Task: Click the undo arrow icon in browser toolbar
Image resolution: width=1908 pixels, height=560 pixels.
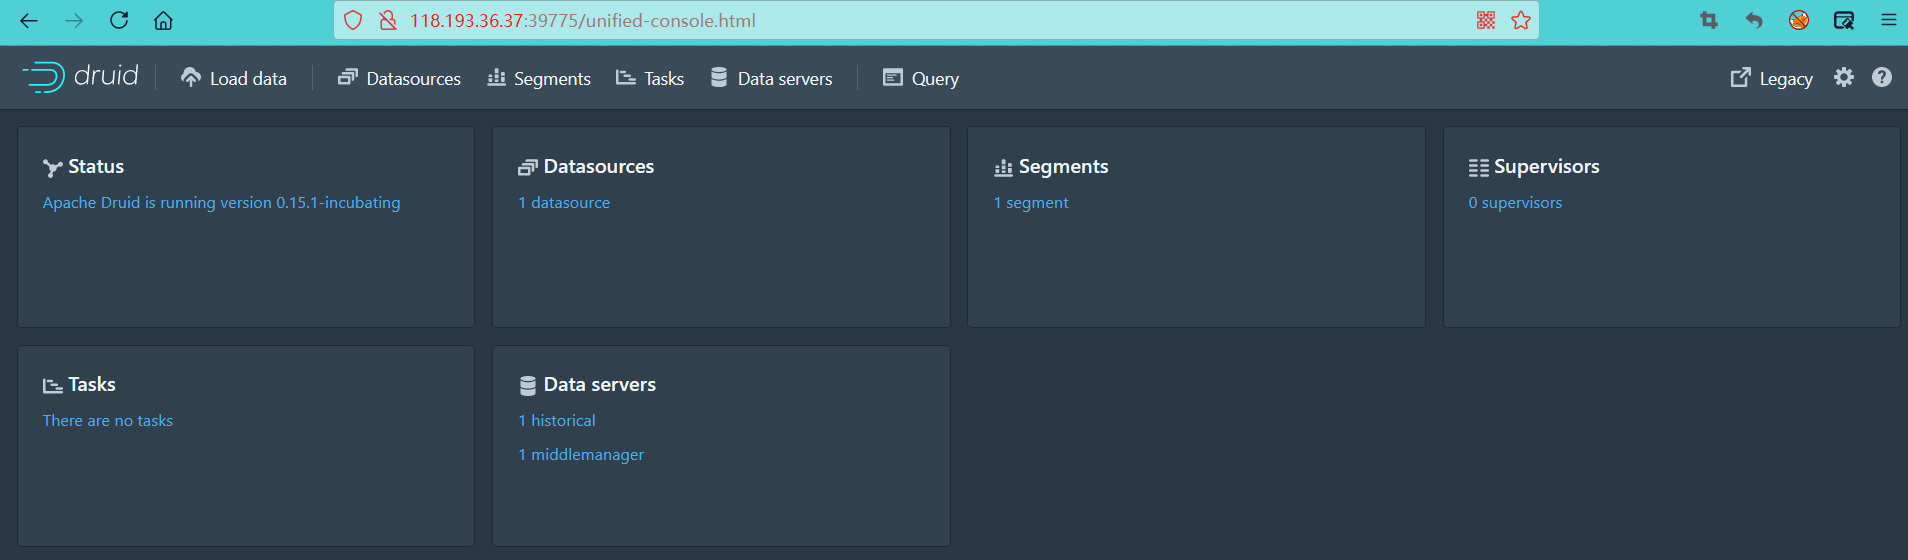Action: click(1754, 20)
